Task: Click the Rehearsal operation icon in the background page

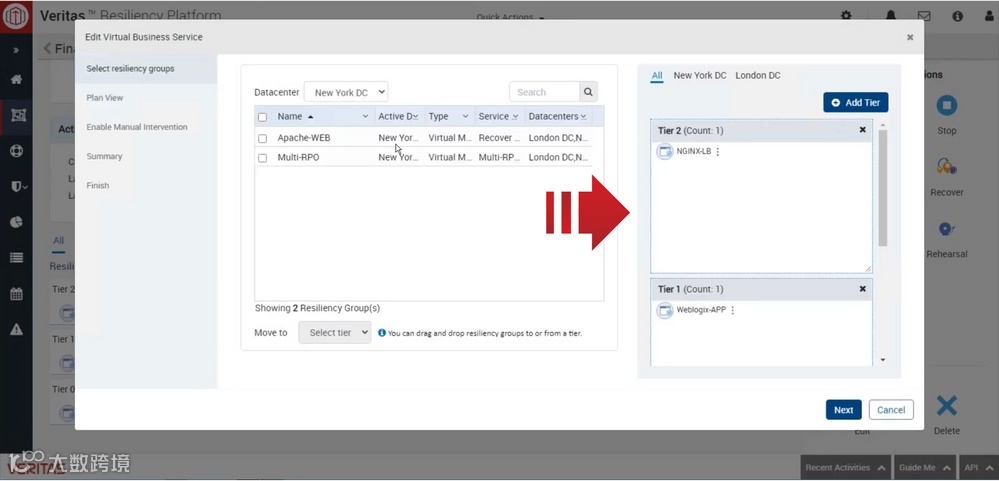Action: point(947,229)
